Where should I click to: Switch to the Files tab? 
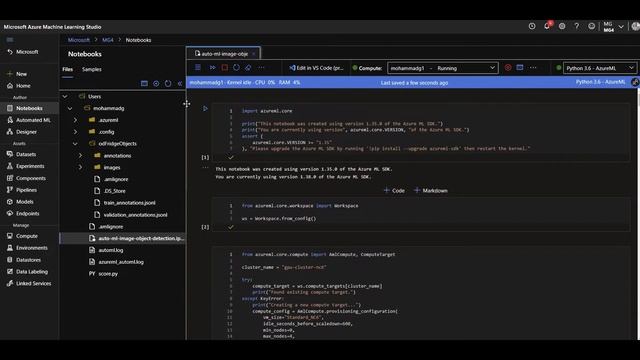[x=68, y=69]
